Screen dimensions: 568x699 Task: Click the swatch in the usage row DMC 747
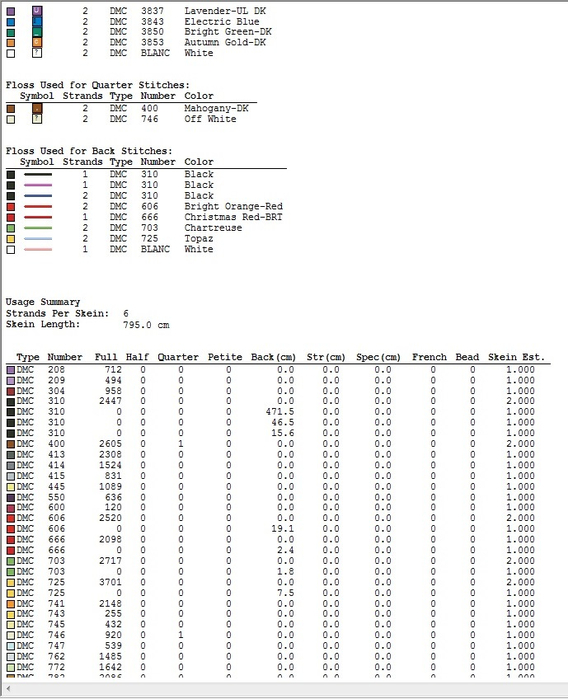11,646
